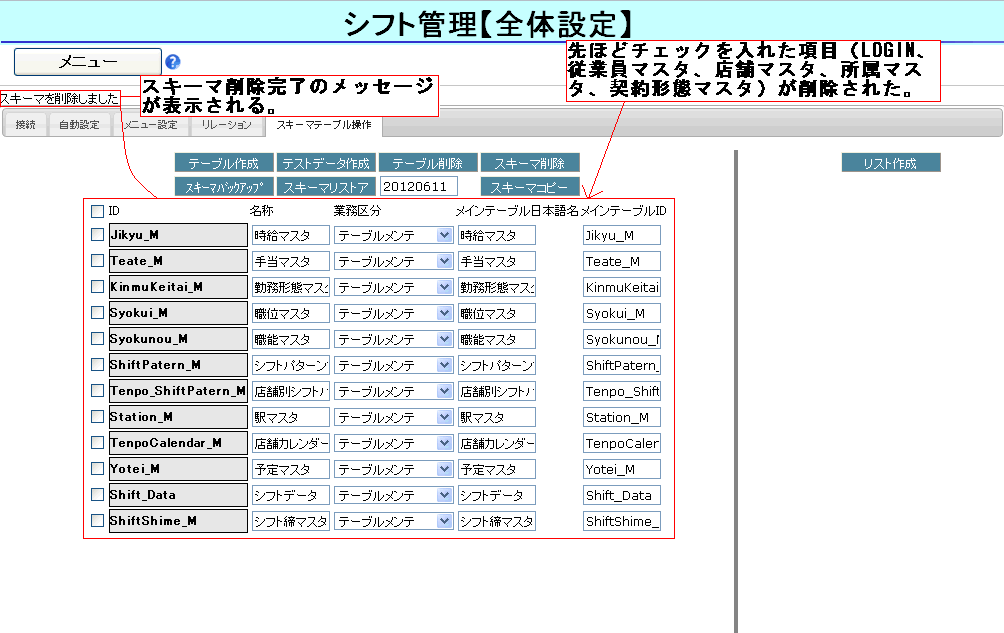Click the テストデータ作成 button
Viewport: 1004px width, 633px height.
tap(326, 163)
